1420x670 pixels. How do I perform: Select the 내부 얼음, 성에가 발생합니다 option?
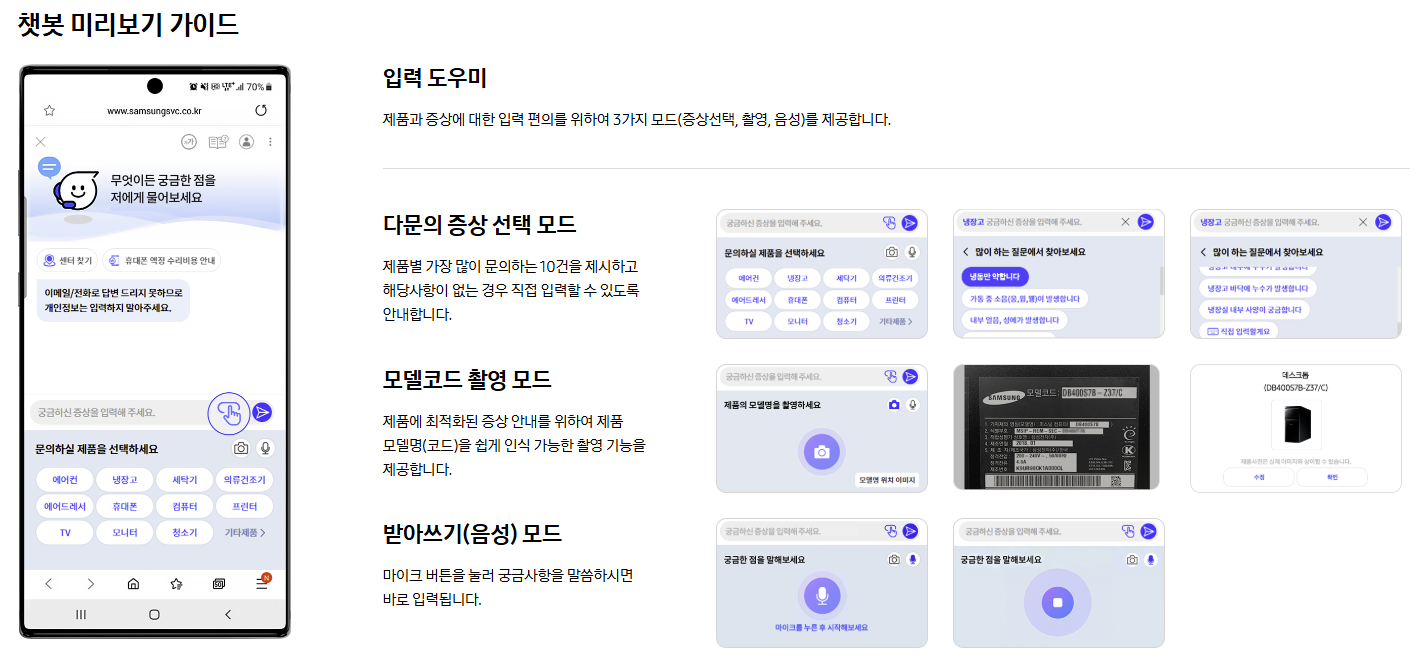click(x=1014, y=320)
